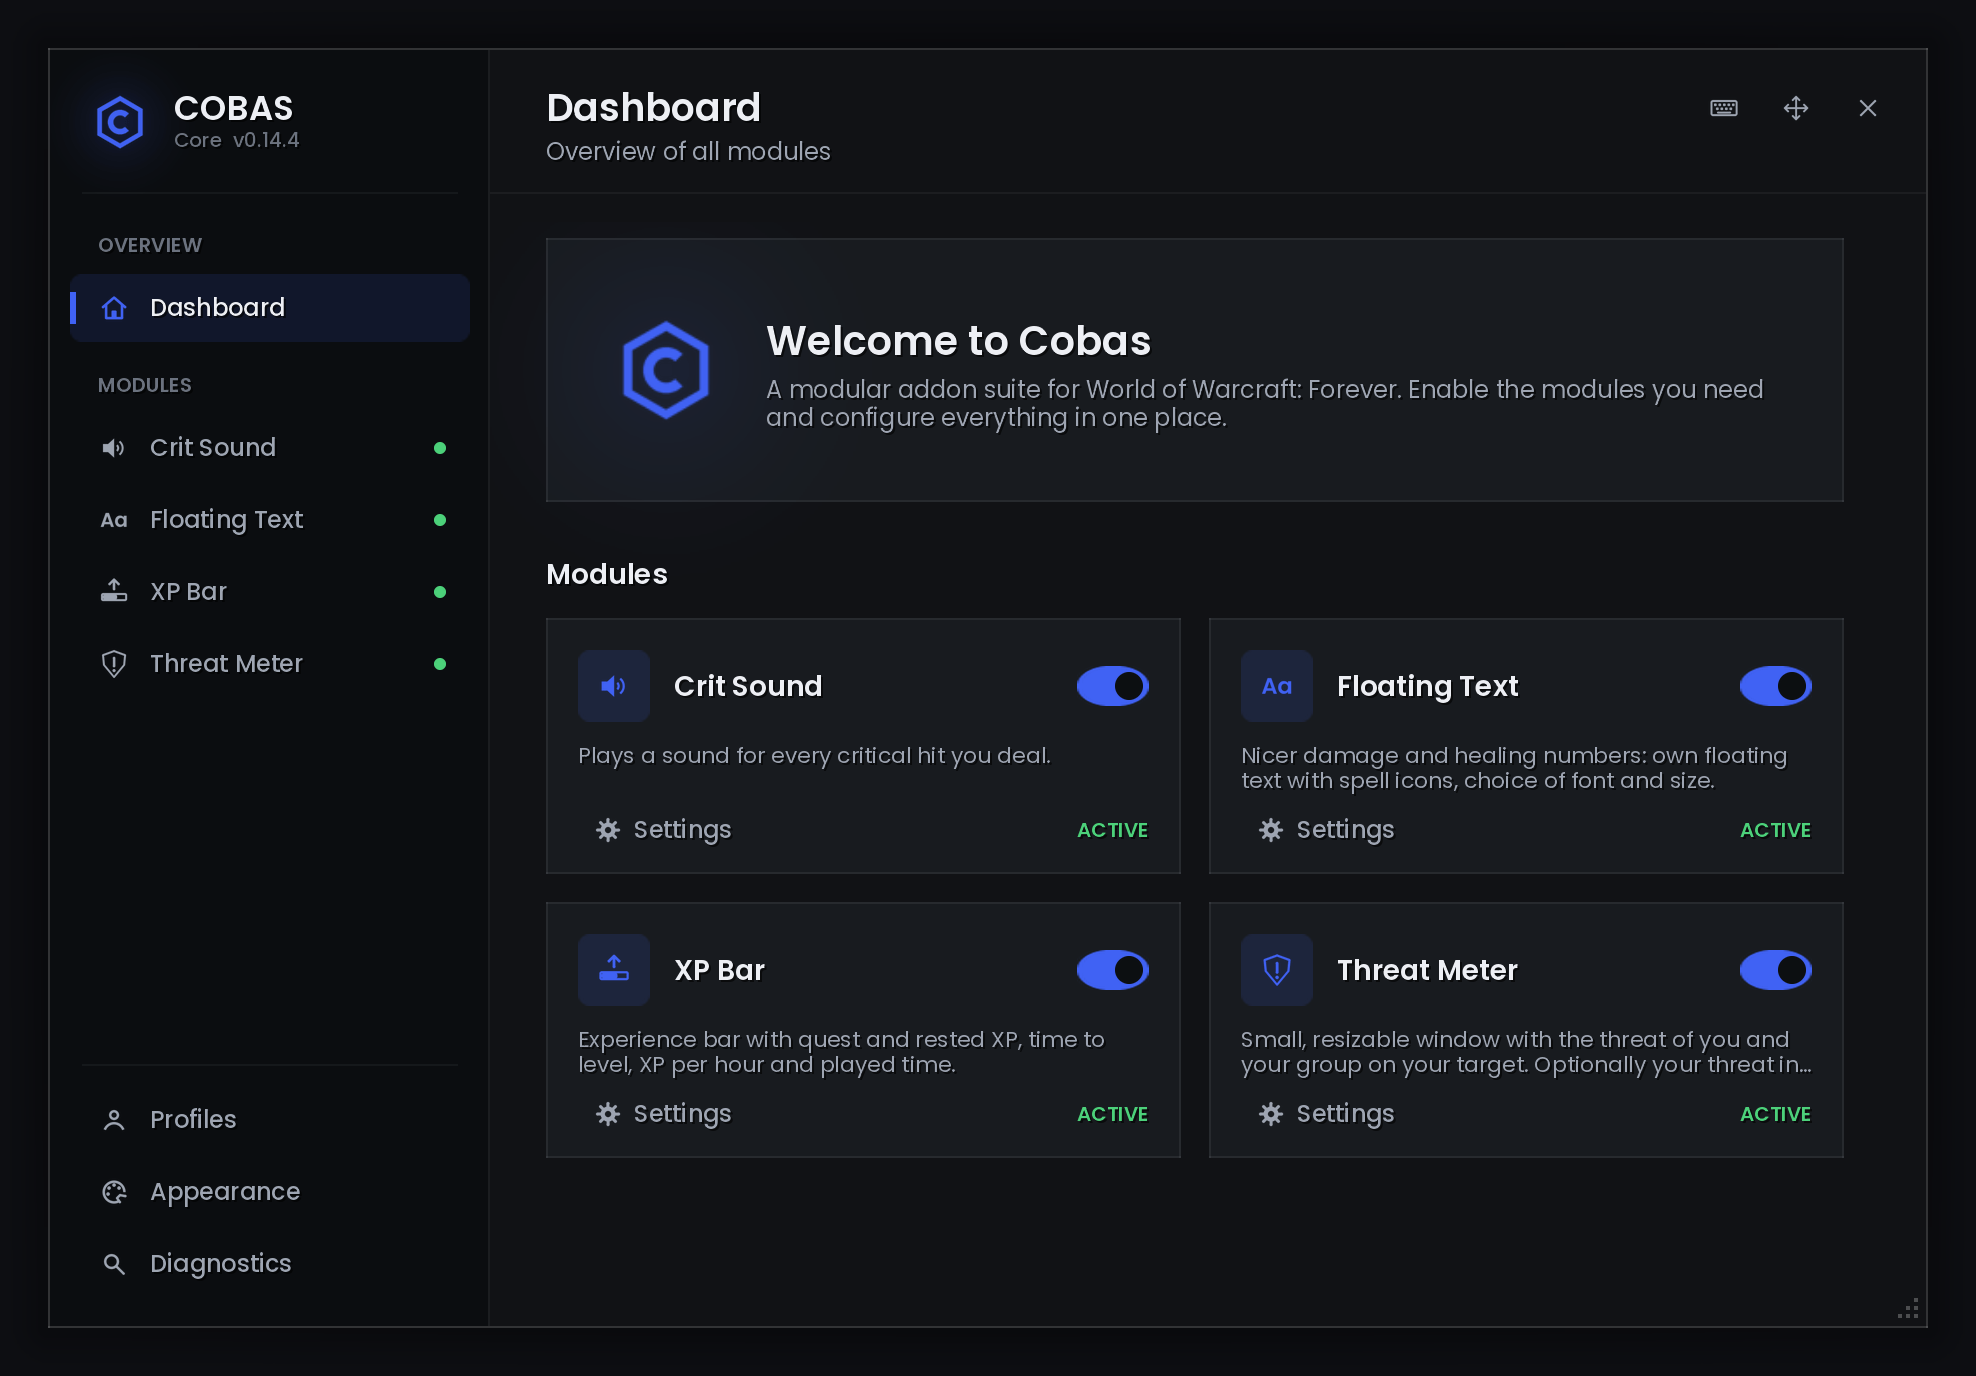1976x1376 pixels.
Task: Click the gear icon in Crit Sound card
Action: tap(608, 830)
